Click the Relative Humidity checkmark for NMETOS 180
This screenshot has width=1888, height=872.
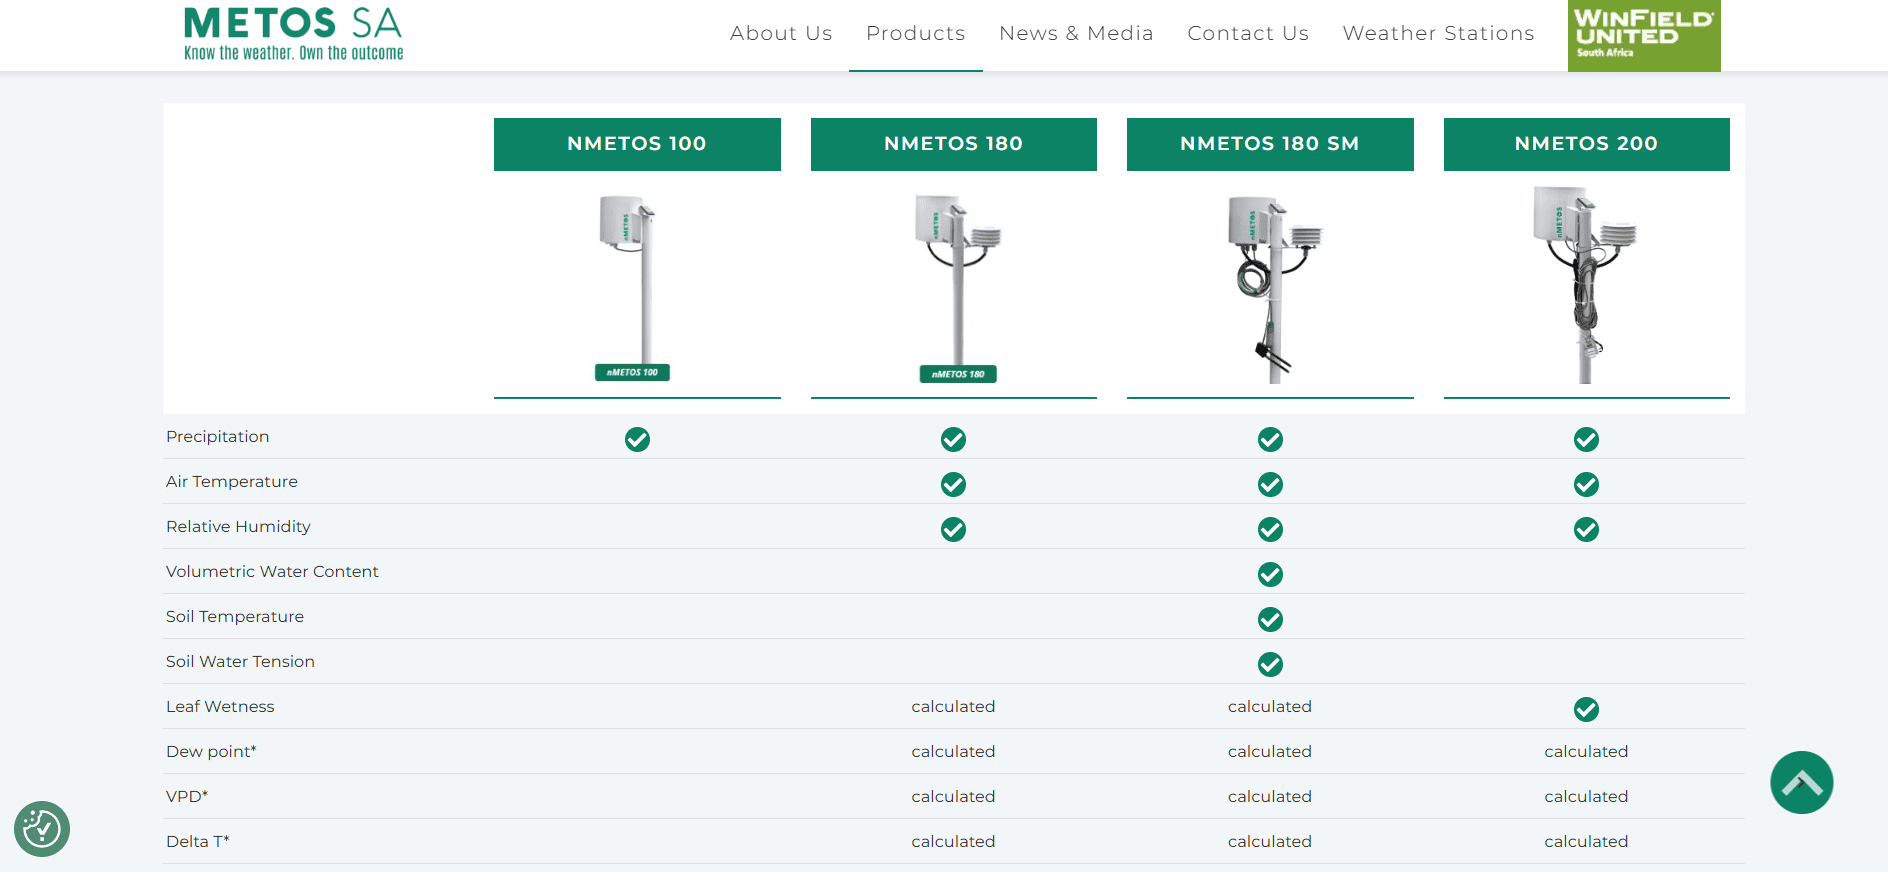(x=953, y=529)
